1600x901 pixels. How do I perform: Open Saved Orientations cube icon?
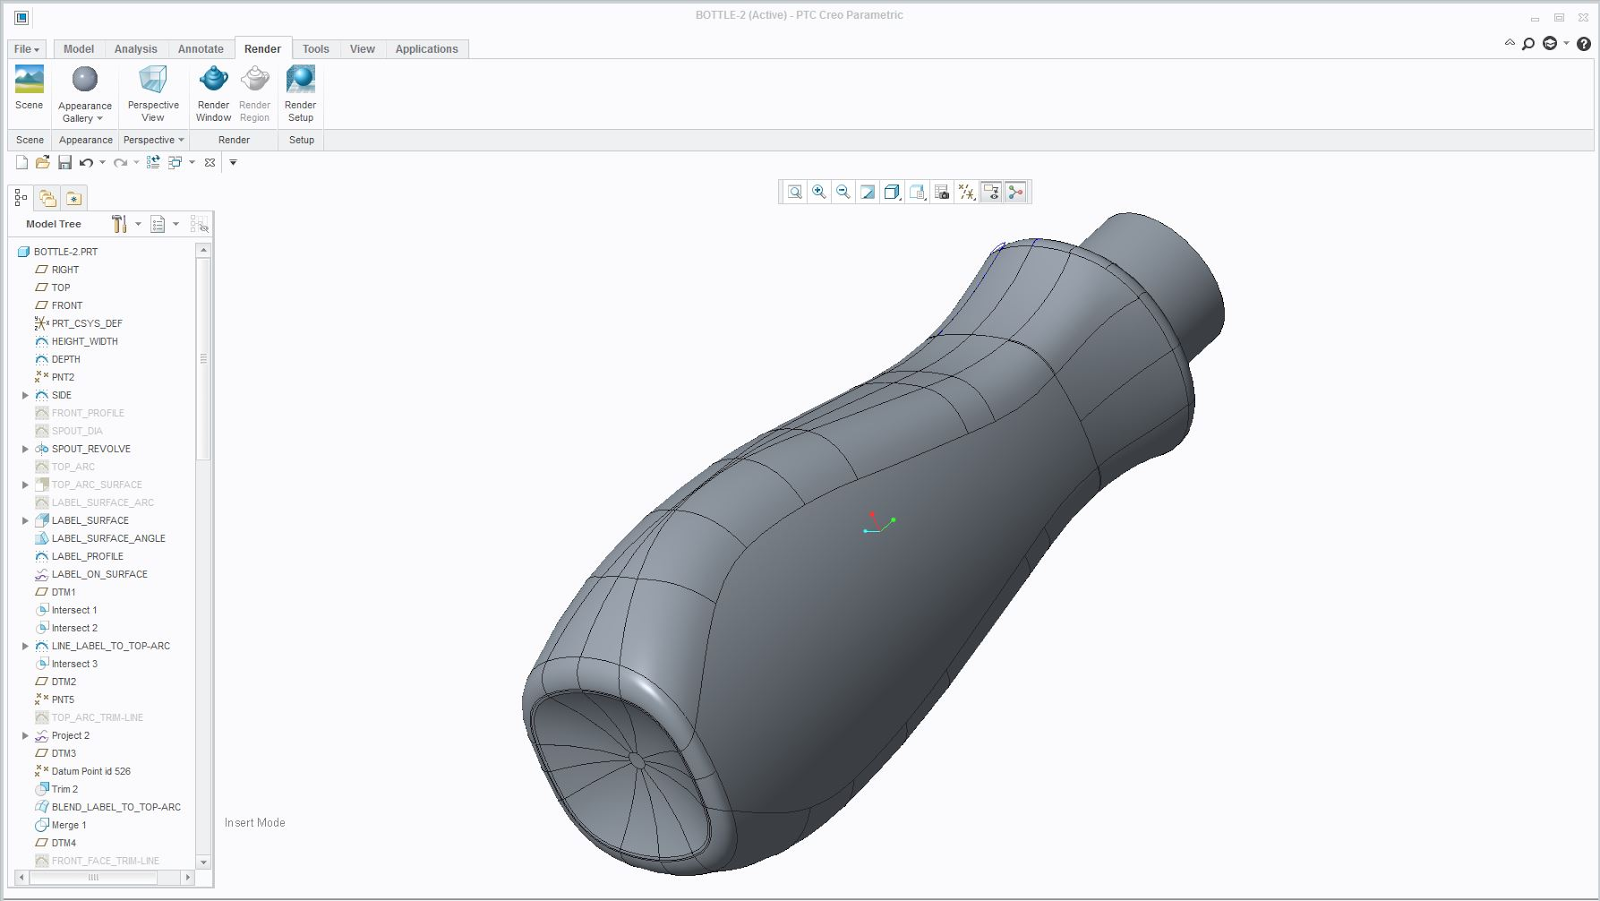[x=891, y=192]
